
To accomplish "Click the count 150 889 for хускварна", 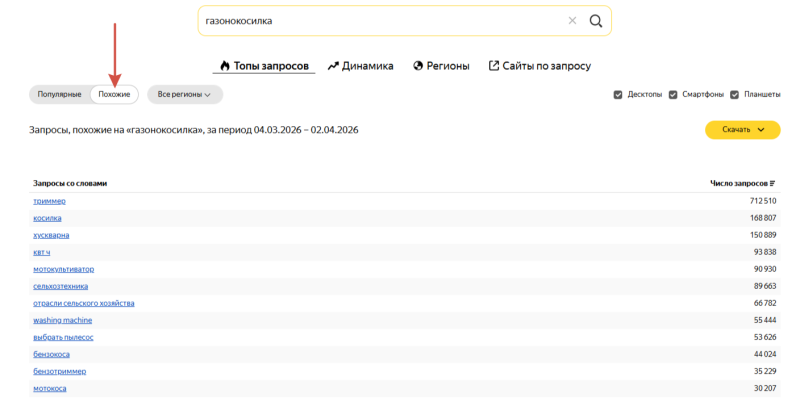I will click(x=763, y=235).
